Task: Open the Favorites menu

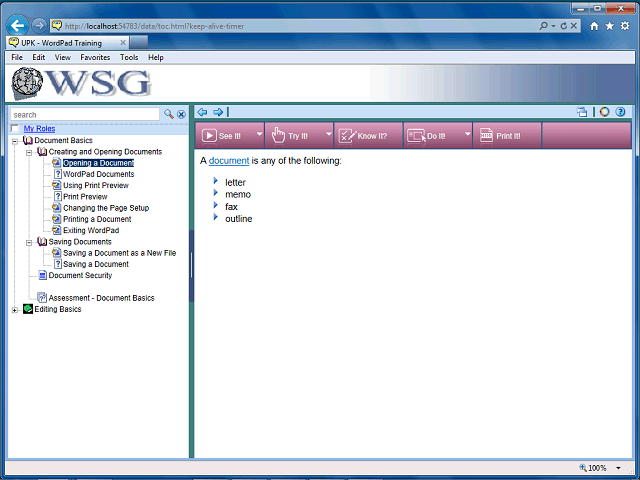Action: coord(95,58)
